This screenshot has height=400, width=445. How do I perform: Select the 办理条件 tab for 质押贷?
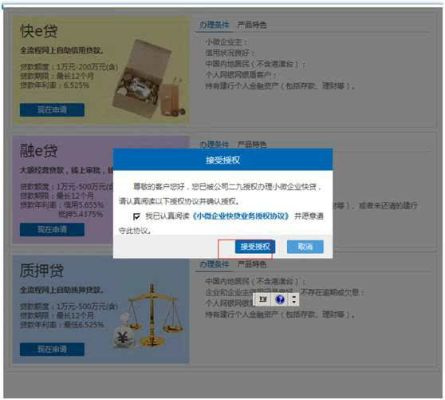click(x=214, y=264)
